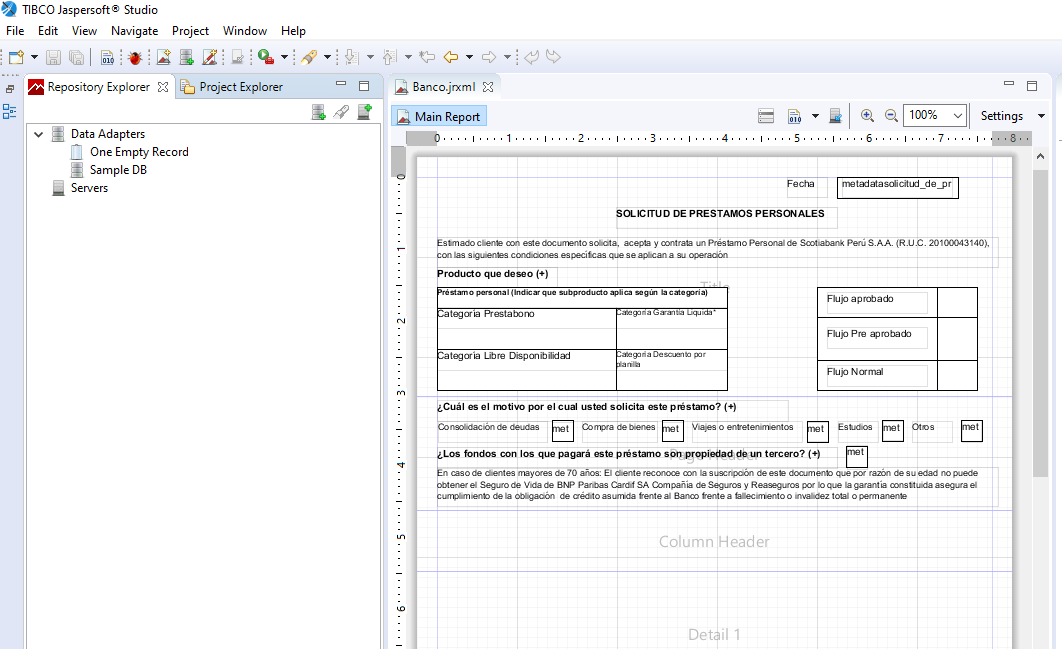Expand the run configuration dropdown arrow

pos(282,58)
